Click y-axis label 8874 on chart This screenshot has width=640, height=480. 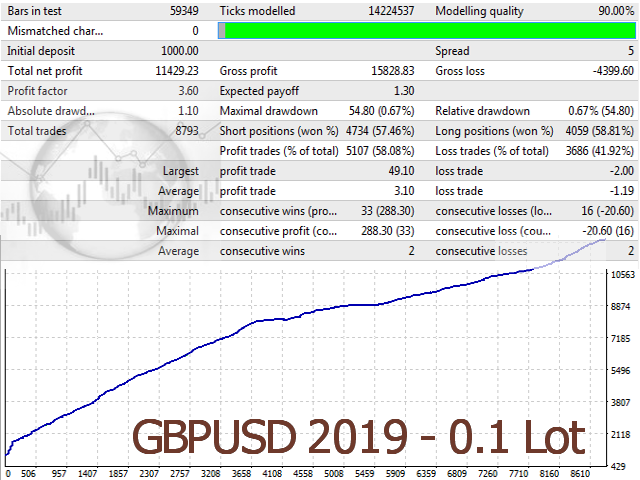tap(620, 307)
